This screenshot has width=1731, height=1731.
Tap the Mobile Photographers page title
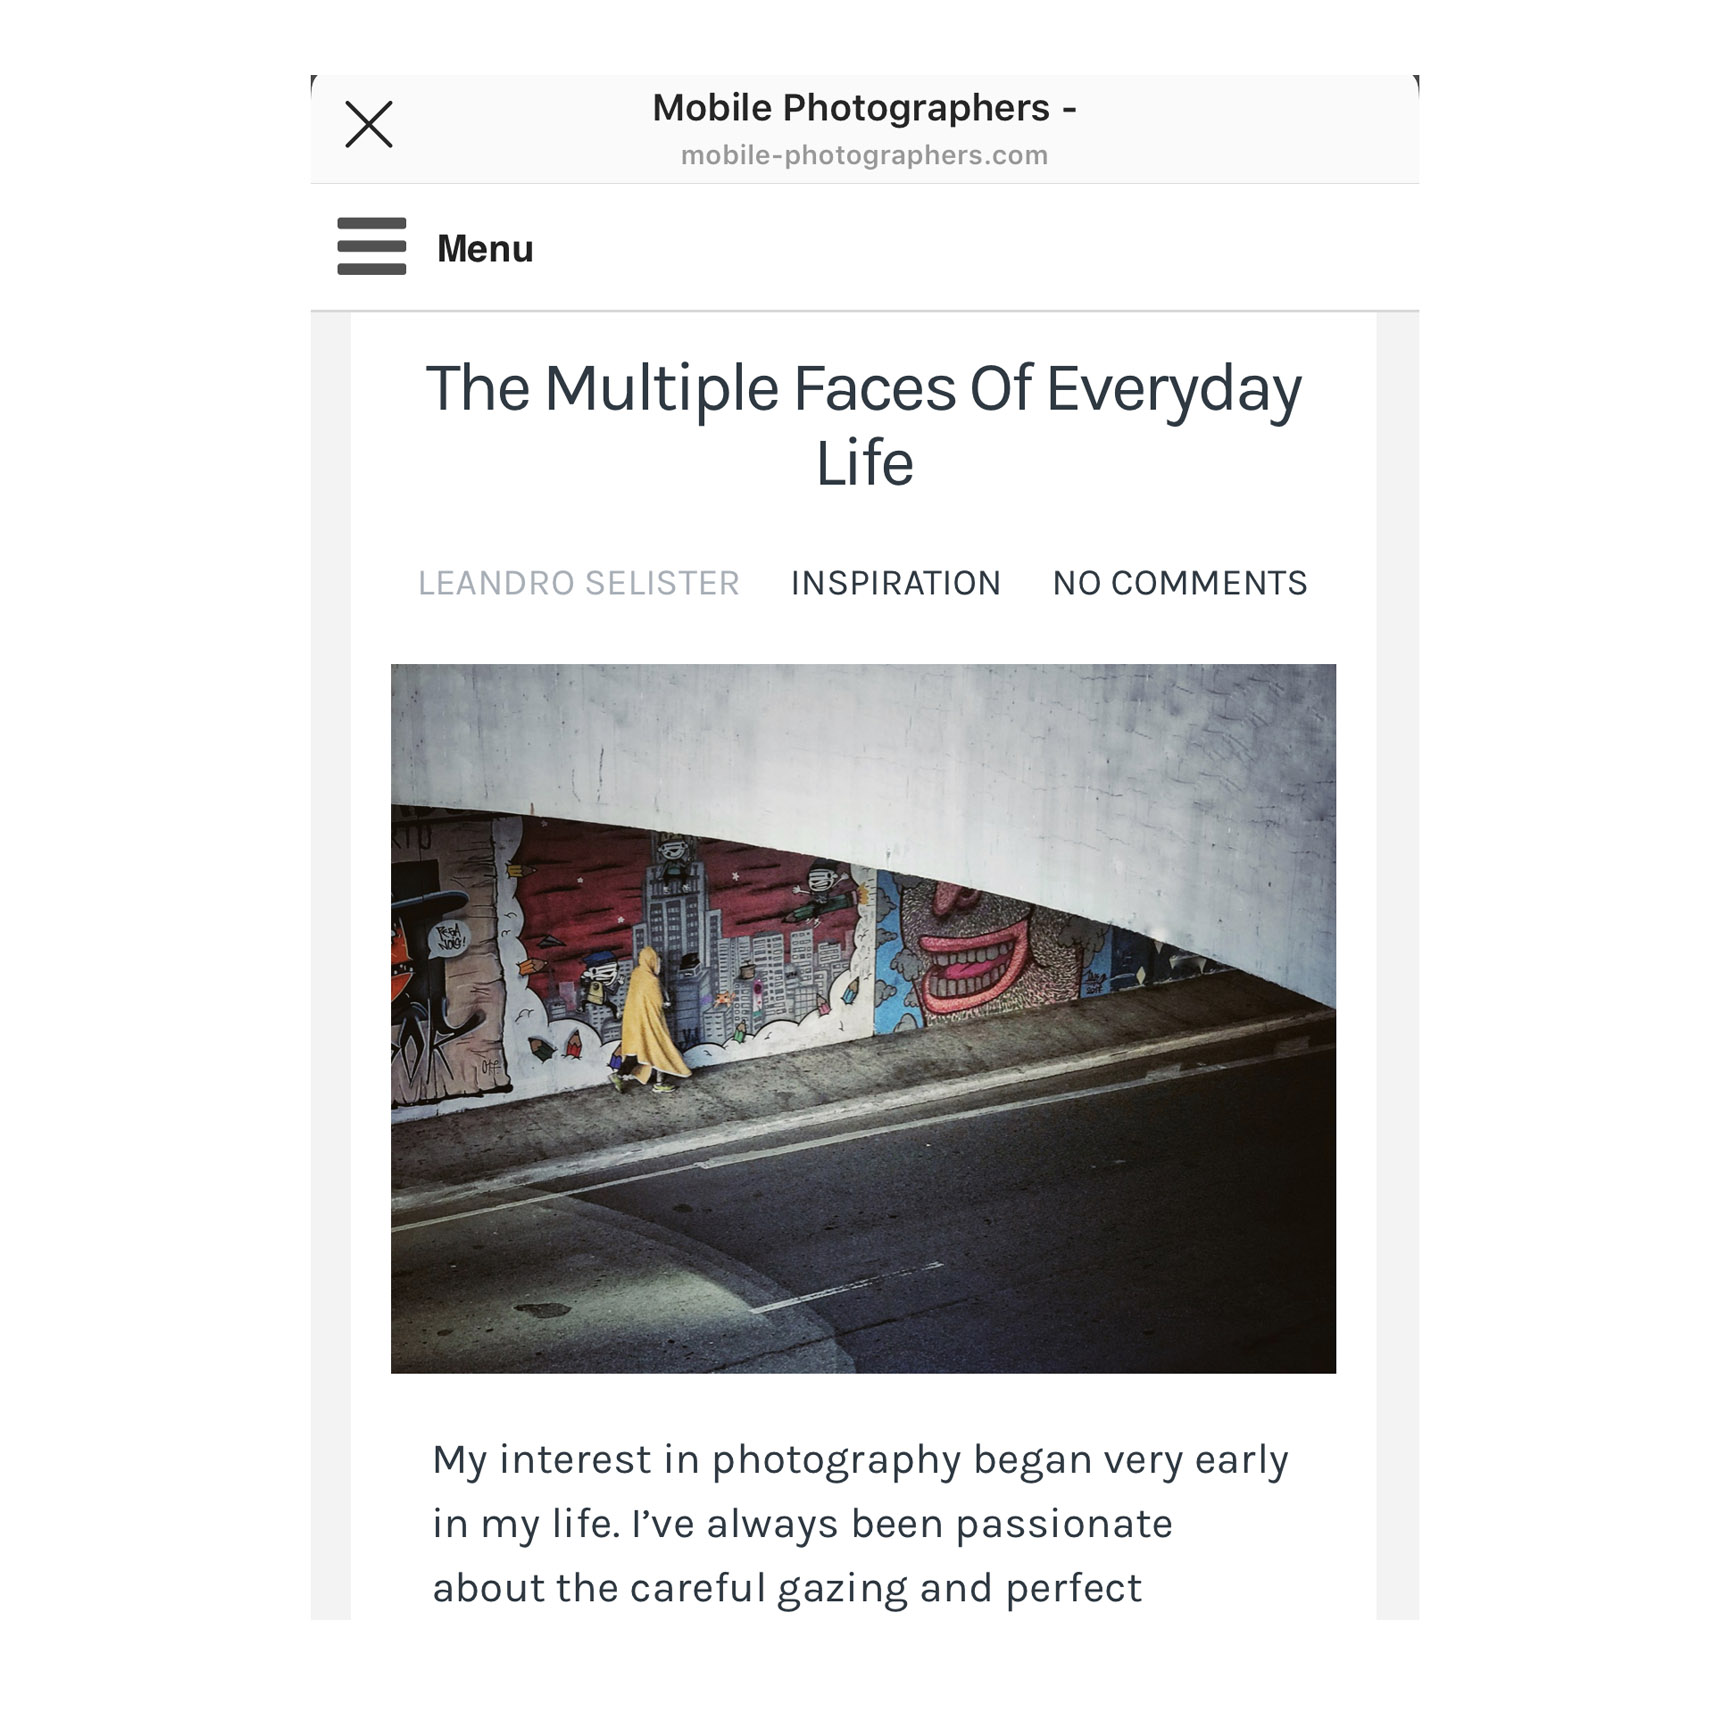(864, 108)
